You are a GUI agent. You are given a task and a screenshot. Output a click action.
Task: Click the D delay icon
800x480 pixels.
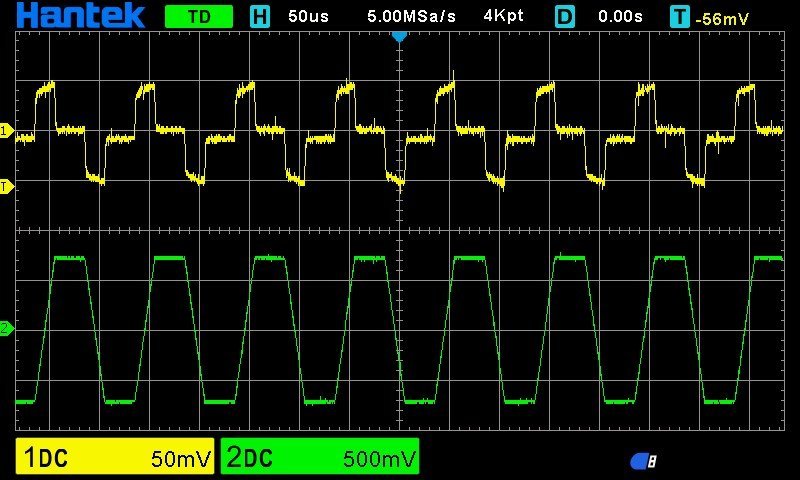[565, 16]
